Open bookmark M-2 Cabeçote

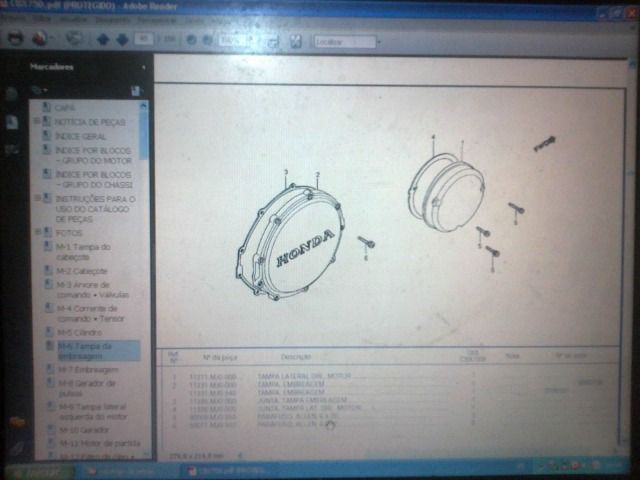point(82,271)
